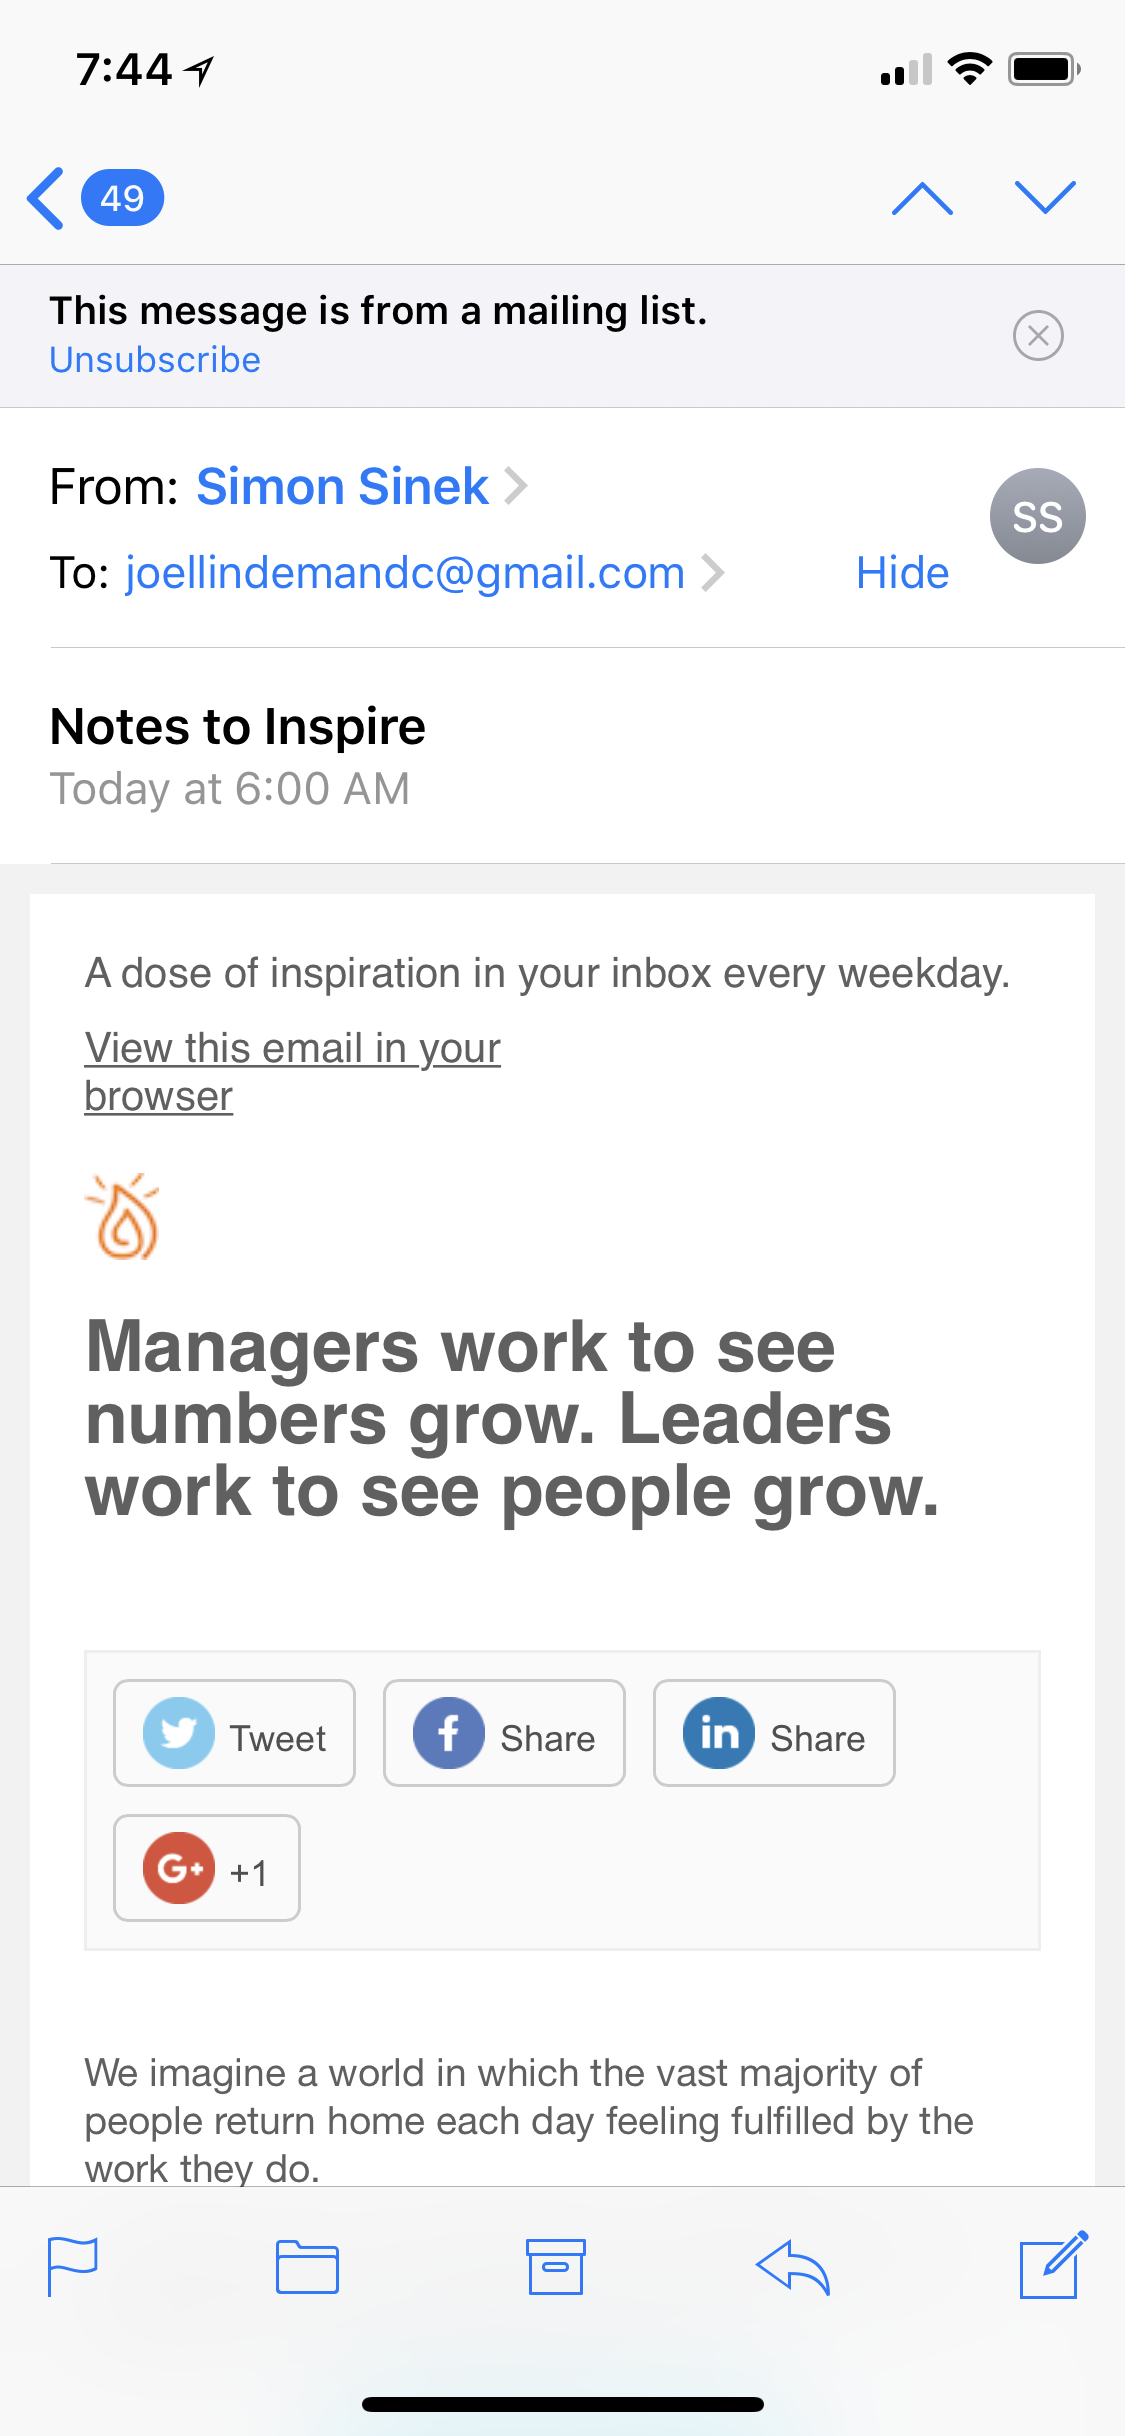Screen dimensions: 1125x2436
Task: Open the move to folder icon
Action: pyautogui.click(x=307, y=2266)
